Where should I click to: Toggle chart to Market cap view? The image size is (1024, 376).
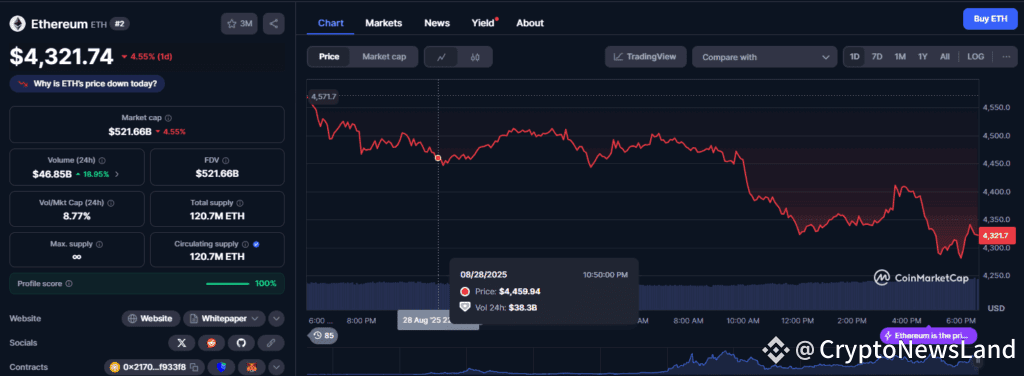[x=384, y=57]
